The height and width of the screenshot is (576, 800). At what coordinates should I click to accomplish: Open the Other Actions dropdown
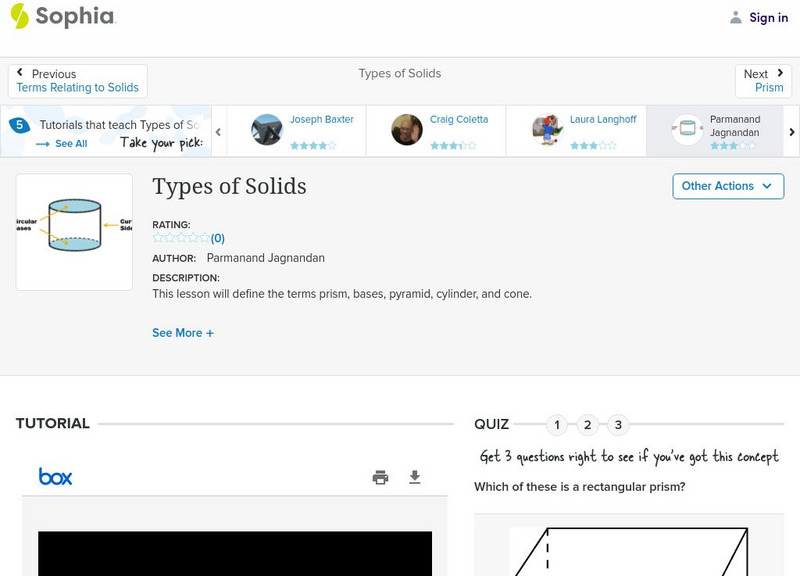[727, 186]
